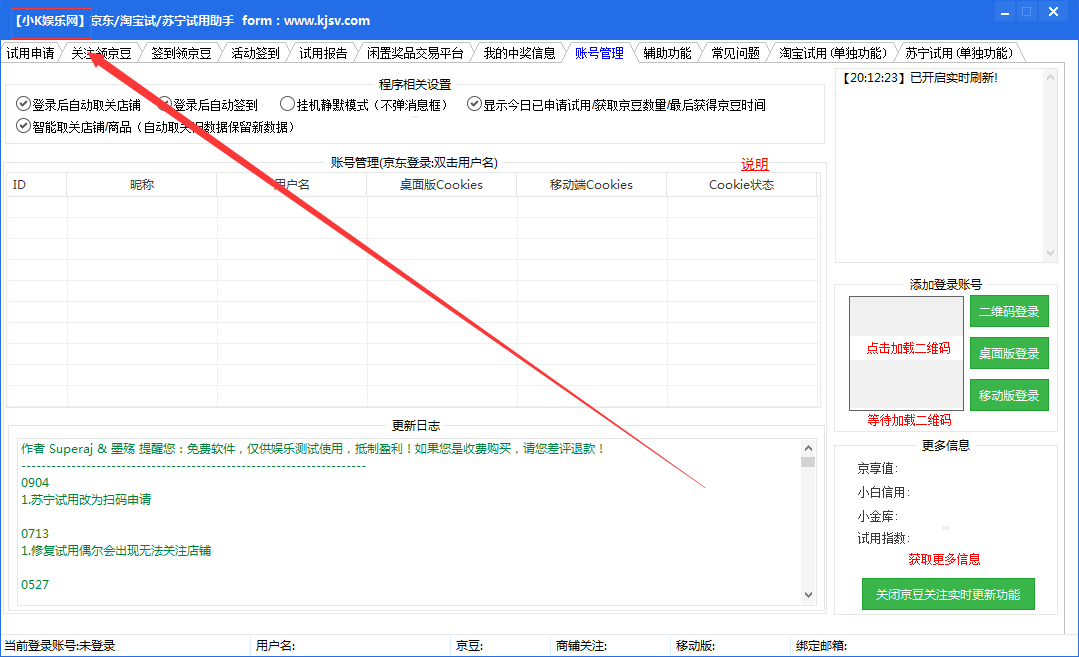The image size is (1079, 657).
Task: Switch to the 签到领京豆 tab
Action: (x=181, y=53)
